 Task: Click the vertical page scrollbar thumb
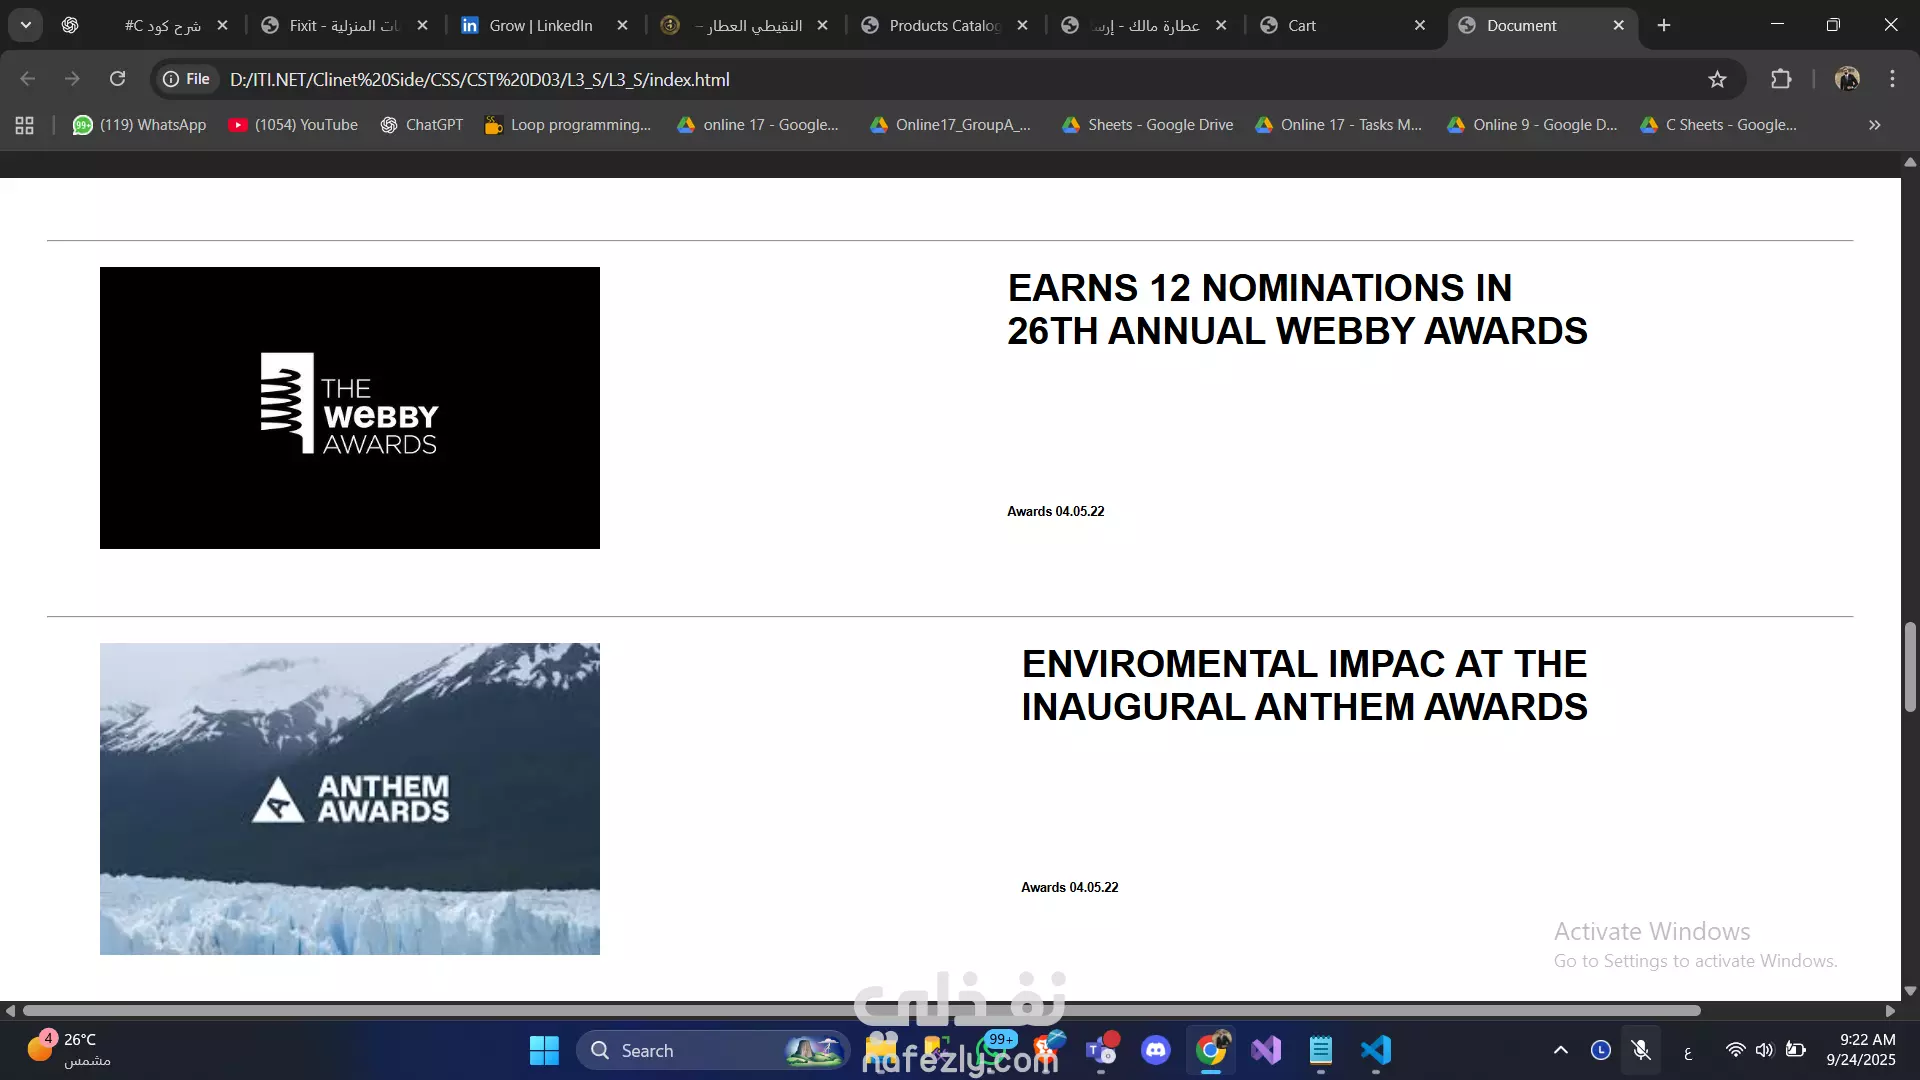[1910, 667]
